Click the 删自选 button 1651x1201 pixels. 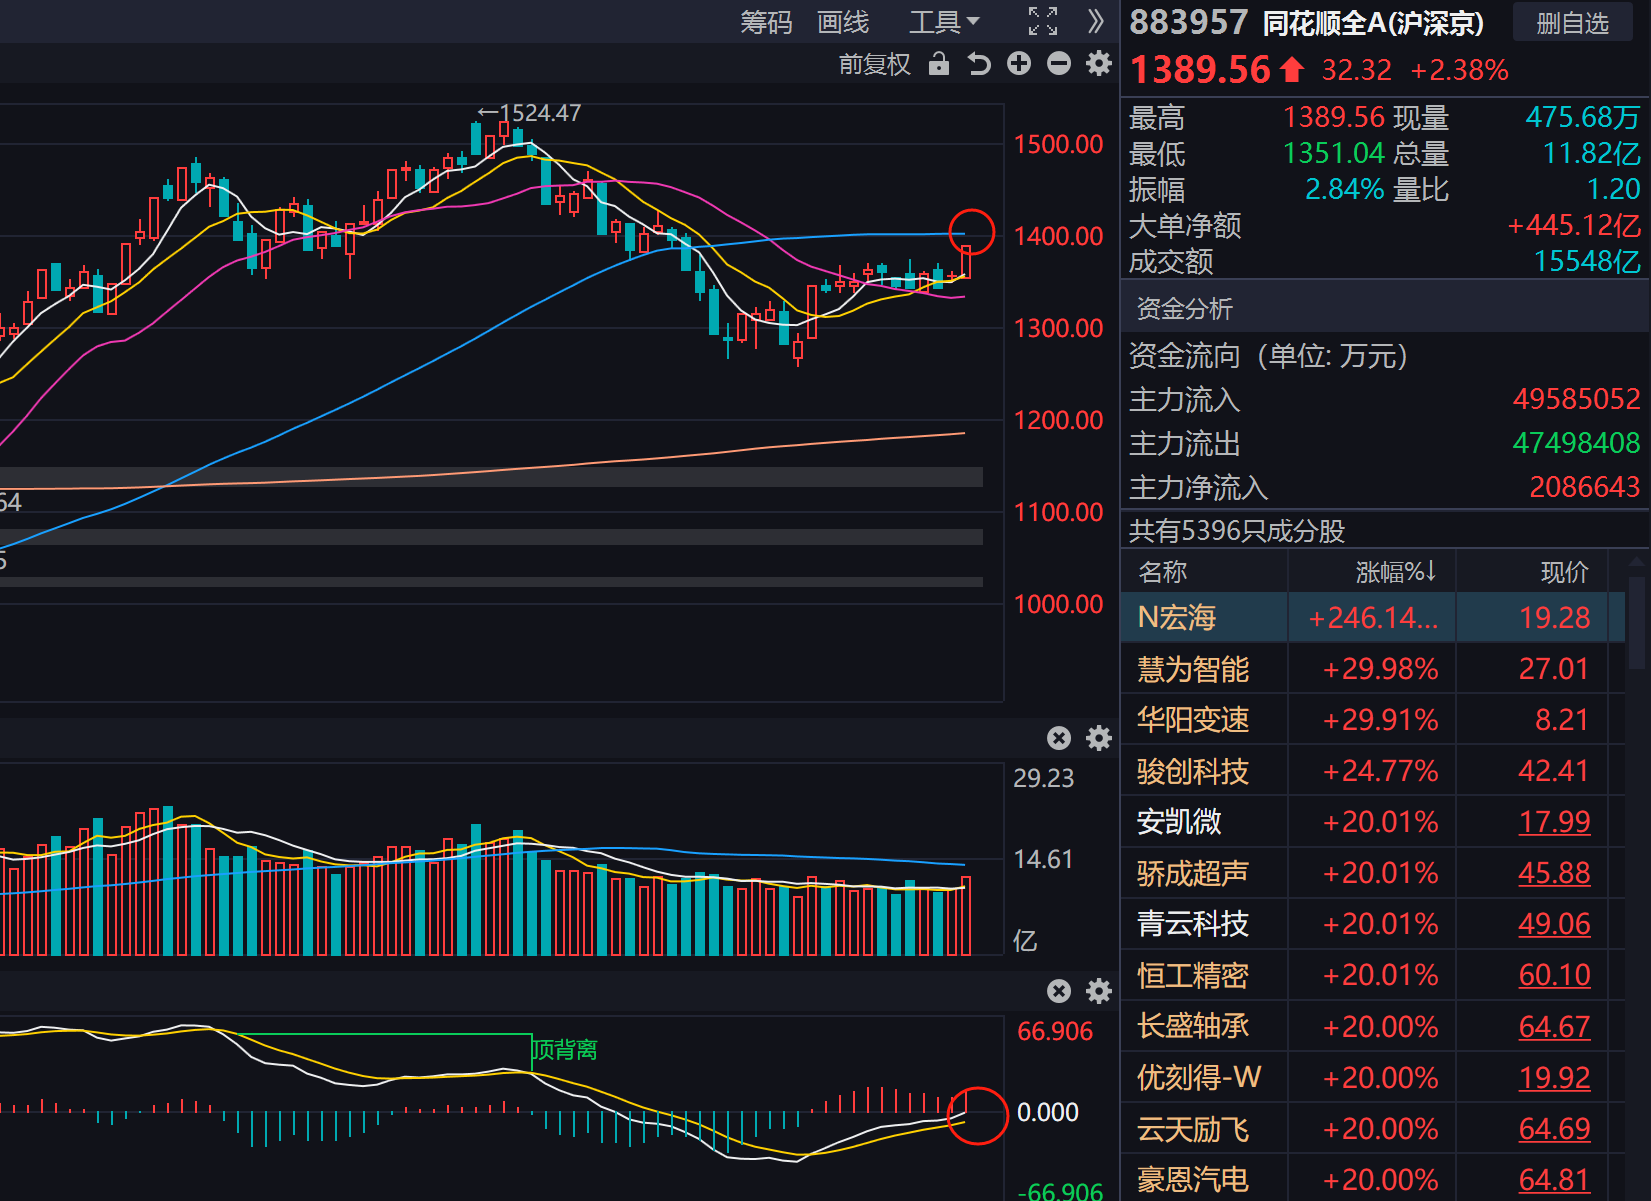pyautogui.click(x=1572, y=23)
